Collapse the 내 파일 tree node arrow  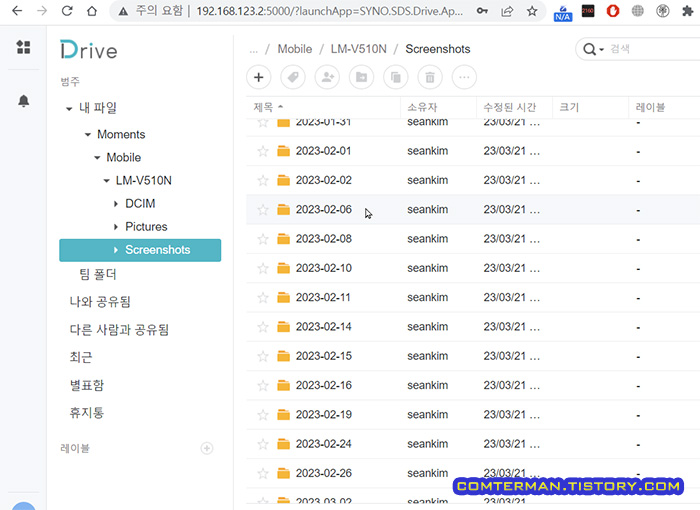click(x=69, y=109)
